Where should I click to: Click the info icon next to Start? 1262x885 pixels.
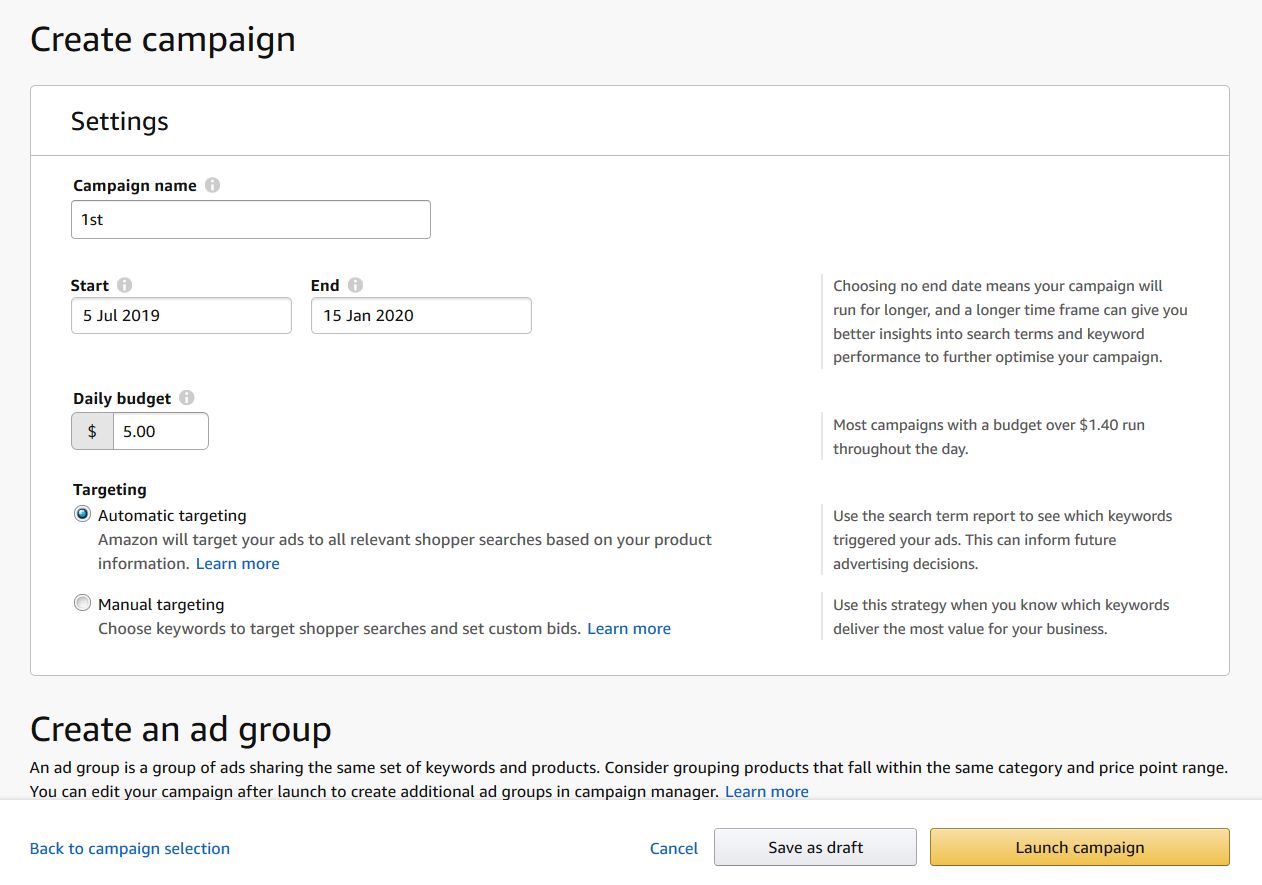click(125, 285)
